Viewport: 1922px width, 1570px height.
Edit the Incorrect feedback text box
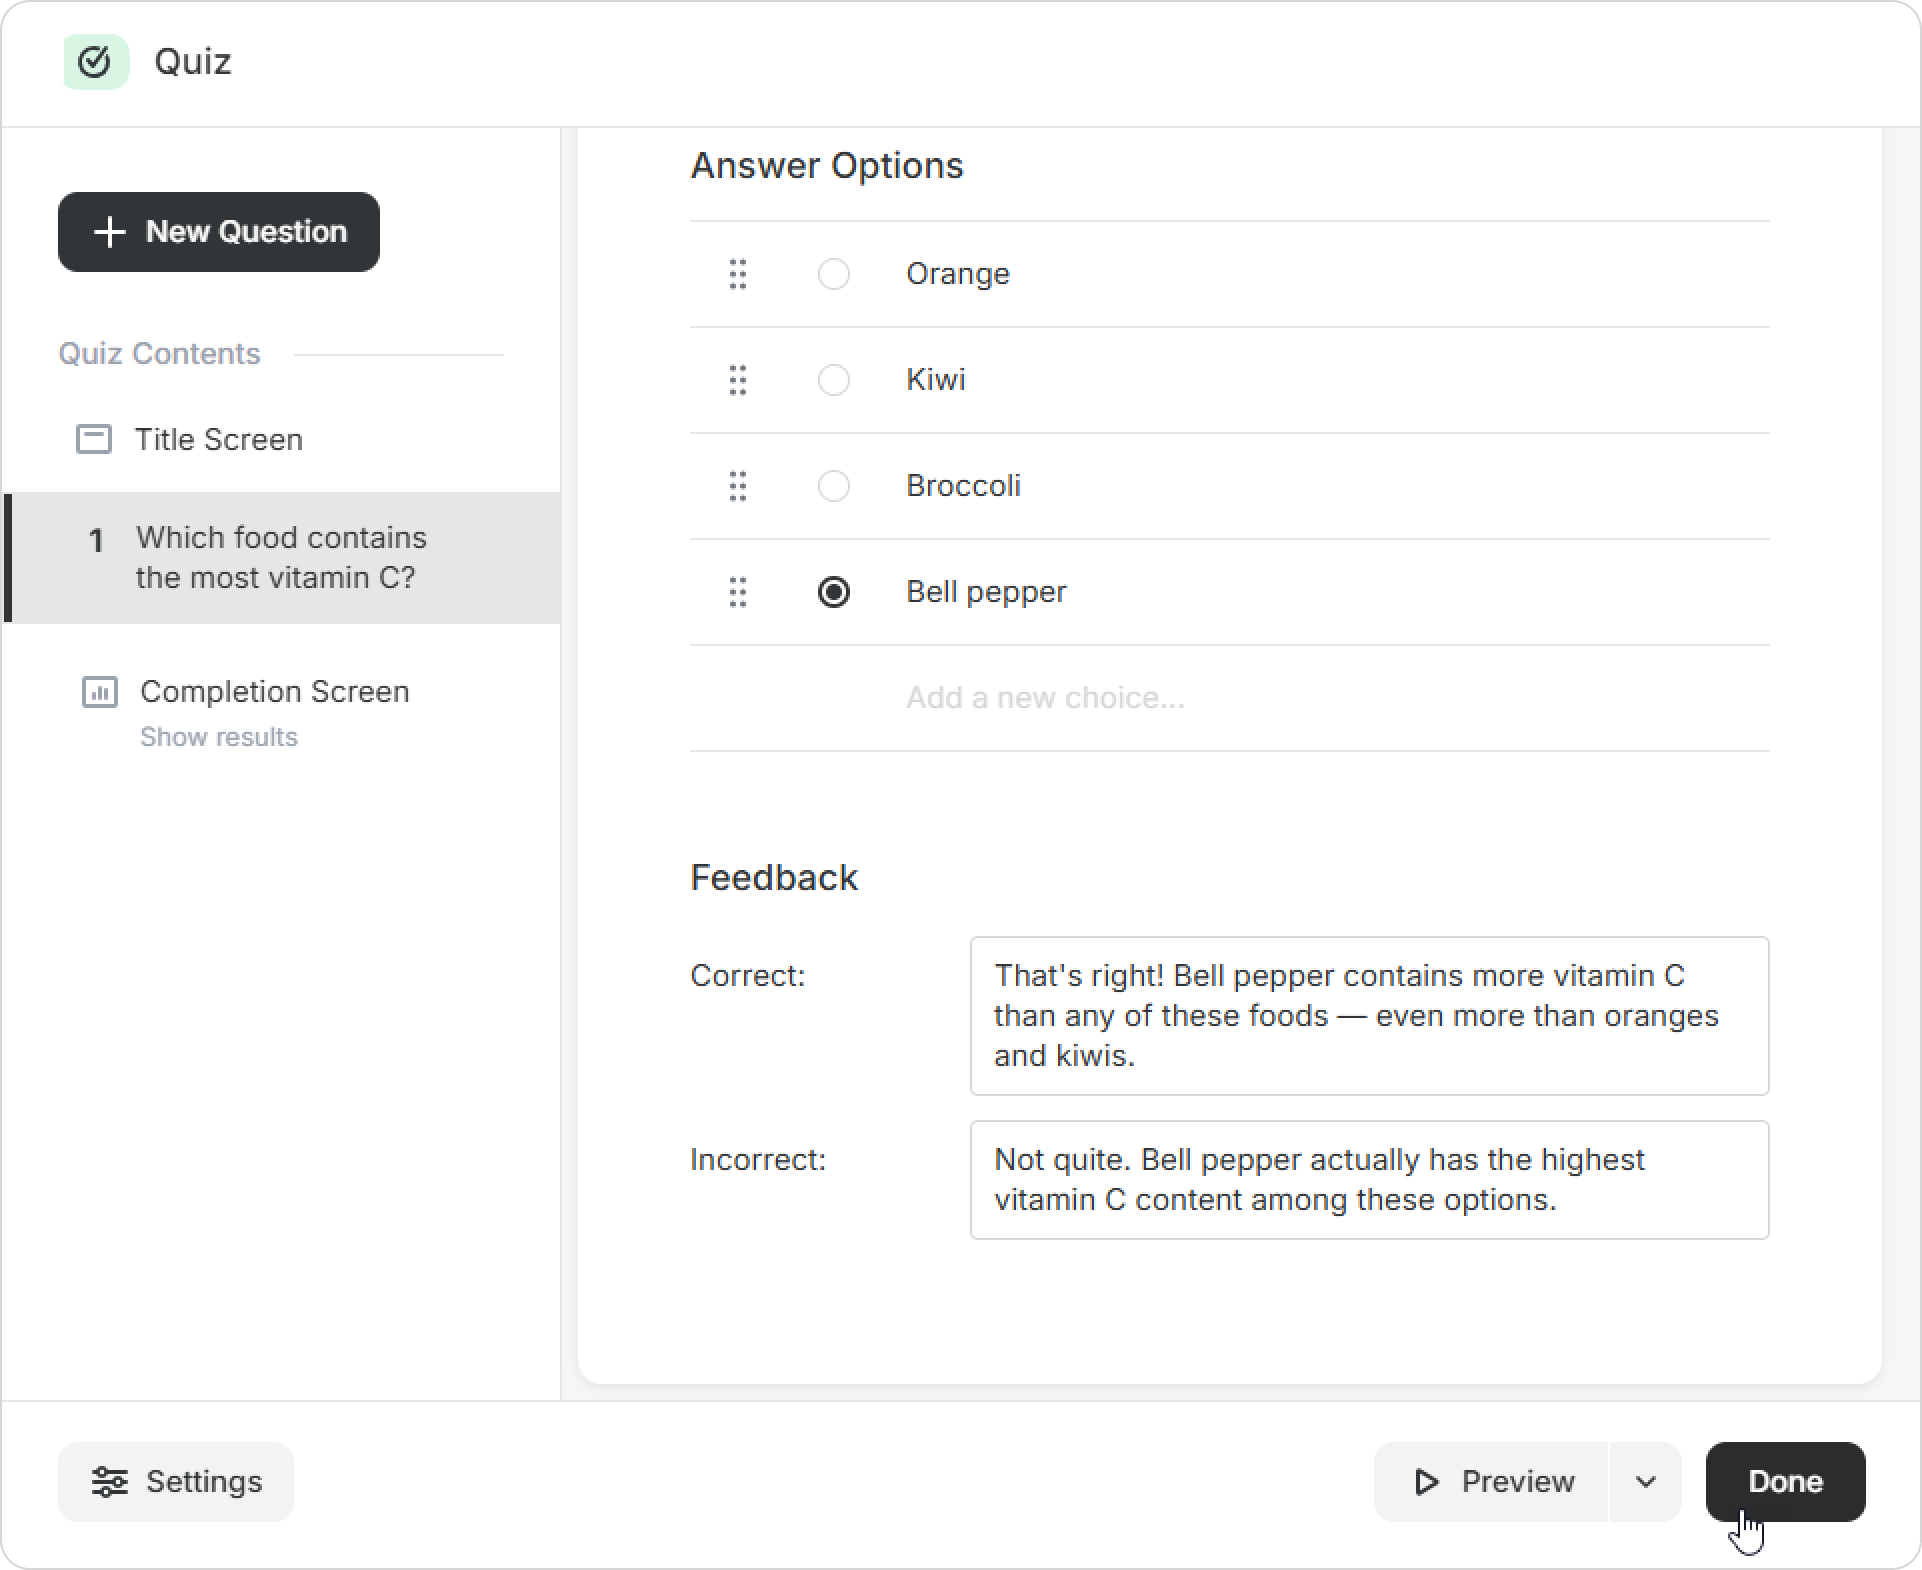click(1370, 1180)
